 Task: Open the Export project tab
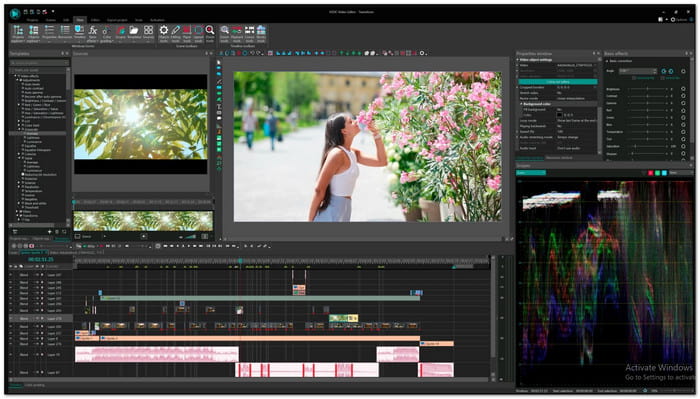117,20
